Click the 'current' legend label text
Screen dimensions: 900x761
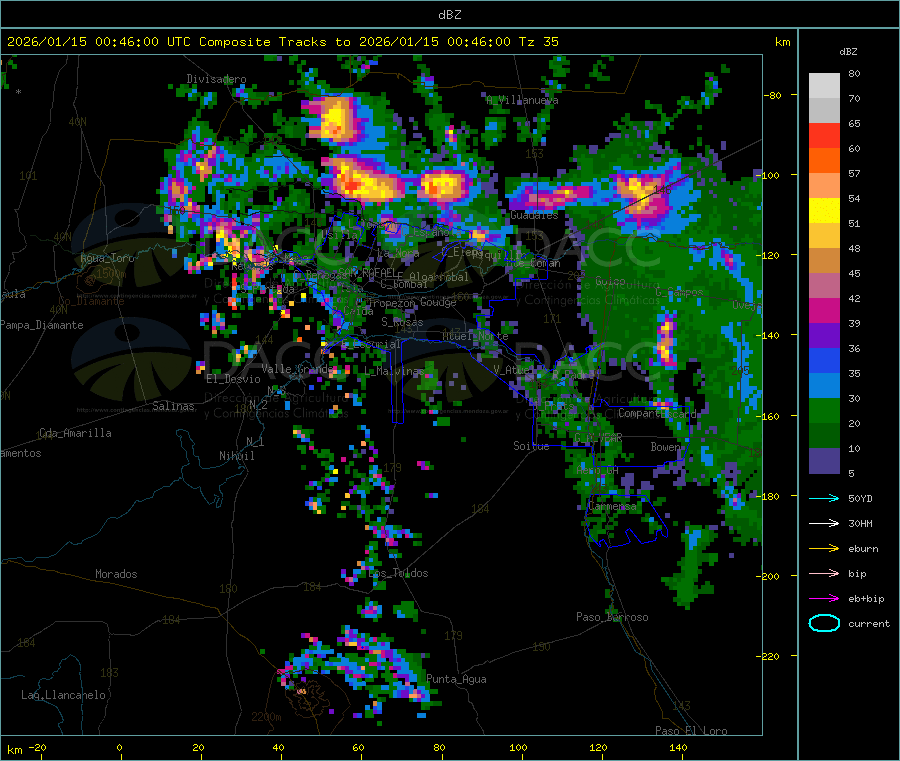(x=869, y=624)
